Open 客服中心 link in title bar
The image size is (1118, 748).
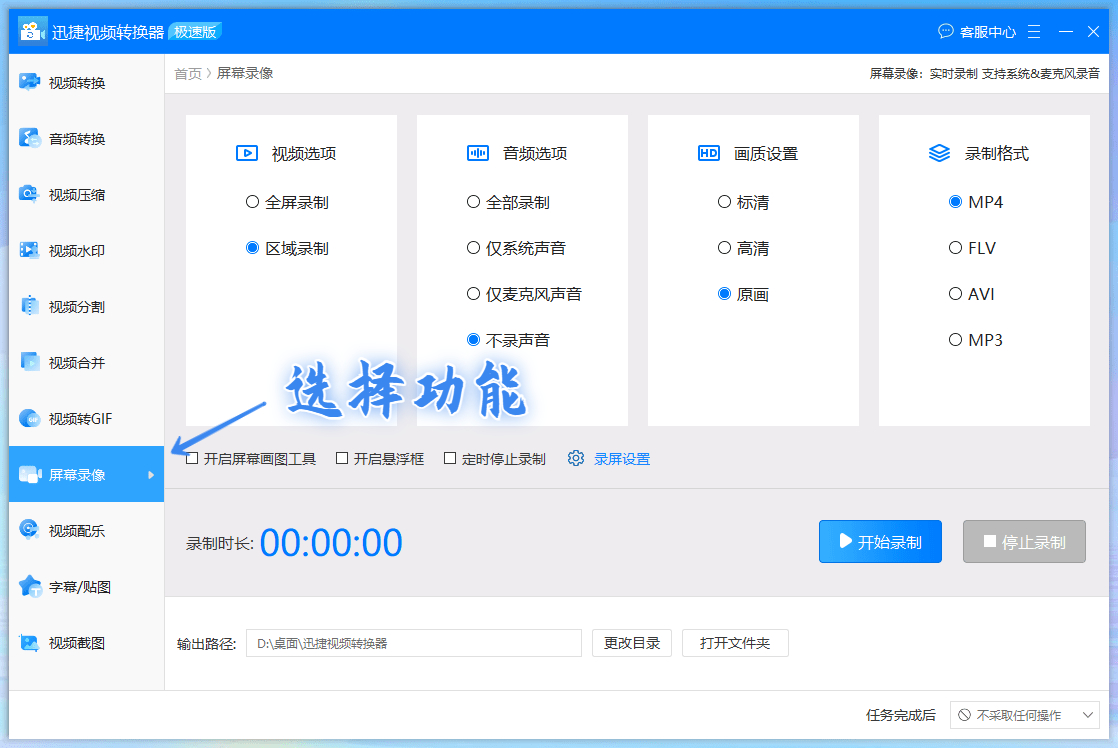988,32
